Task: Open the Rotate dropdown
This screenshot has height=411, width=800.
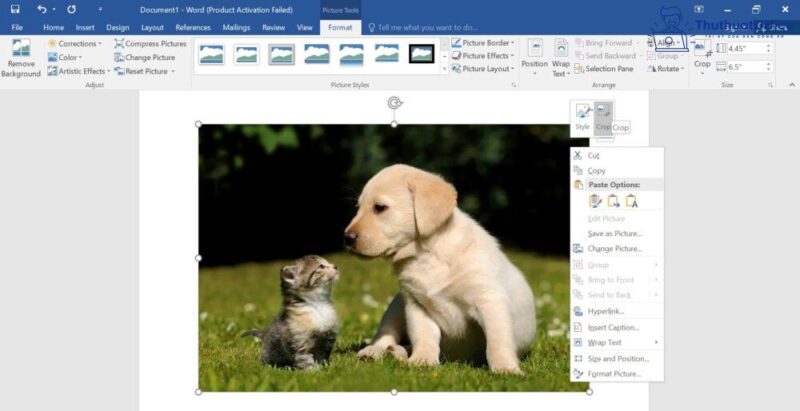Action: pyautogui.click(x=665, y=69)
